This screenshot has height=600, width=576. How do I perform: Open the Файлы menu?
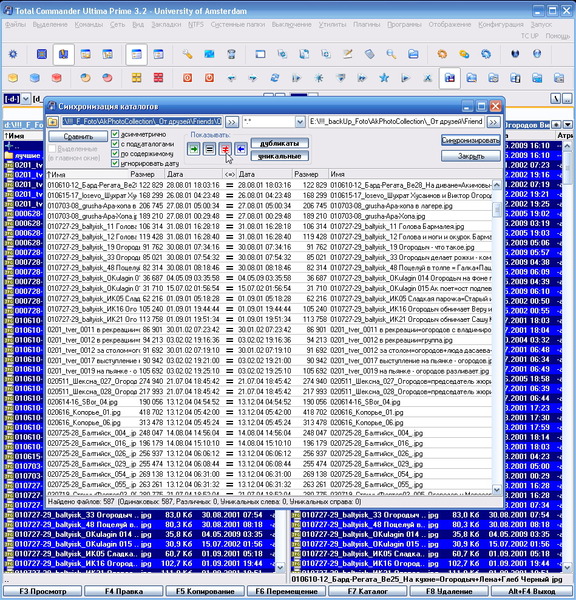point(15,24)
